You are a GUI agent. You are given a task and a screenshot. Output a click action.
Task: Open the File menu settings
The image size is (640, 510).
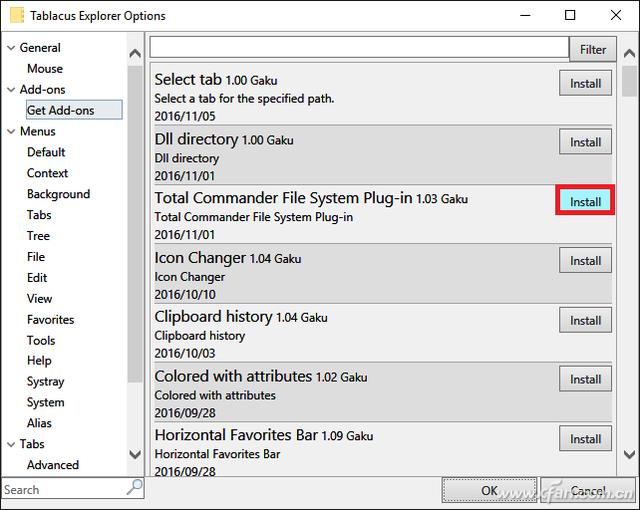36,257
